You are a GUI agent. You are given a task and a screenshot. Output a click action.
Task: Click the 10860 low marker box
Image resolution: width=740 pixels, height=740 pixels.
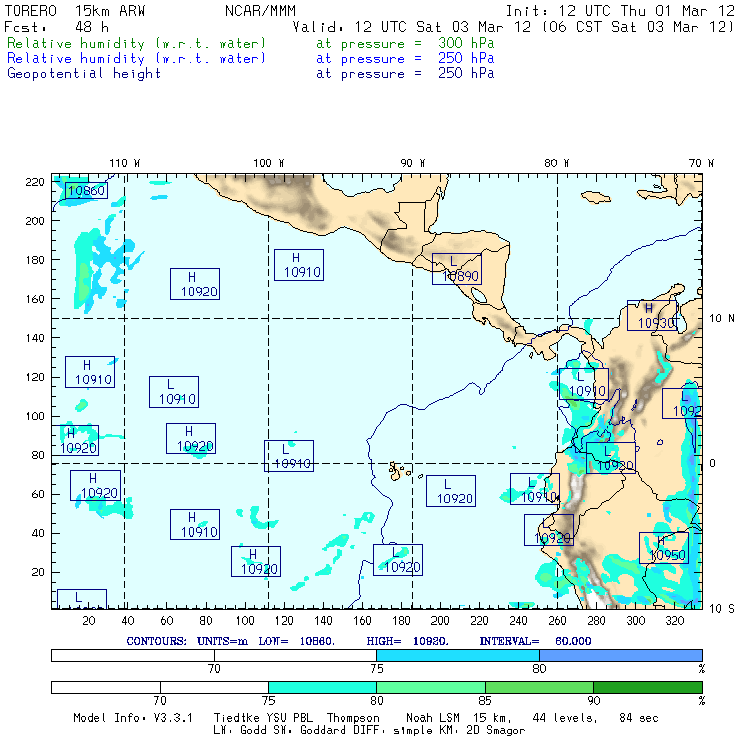tap(85, 190)
